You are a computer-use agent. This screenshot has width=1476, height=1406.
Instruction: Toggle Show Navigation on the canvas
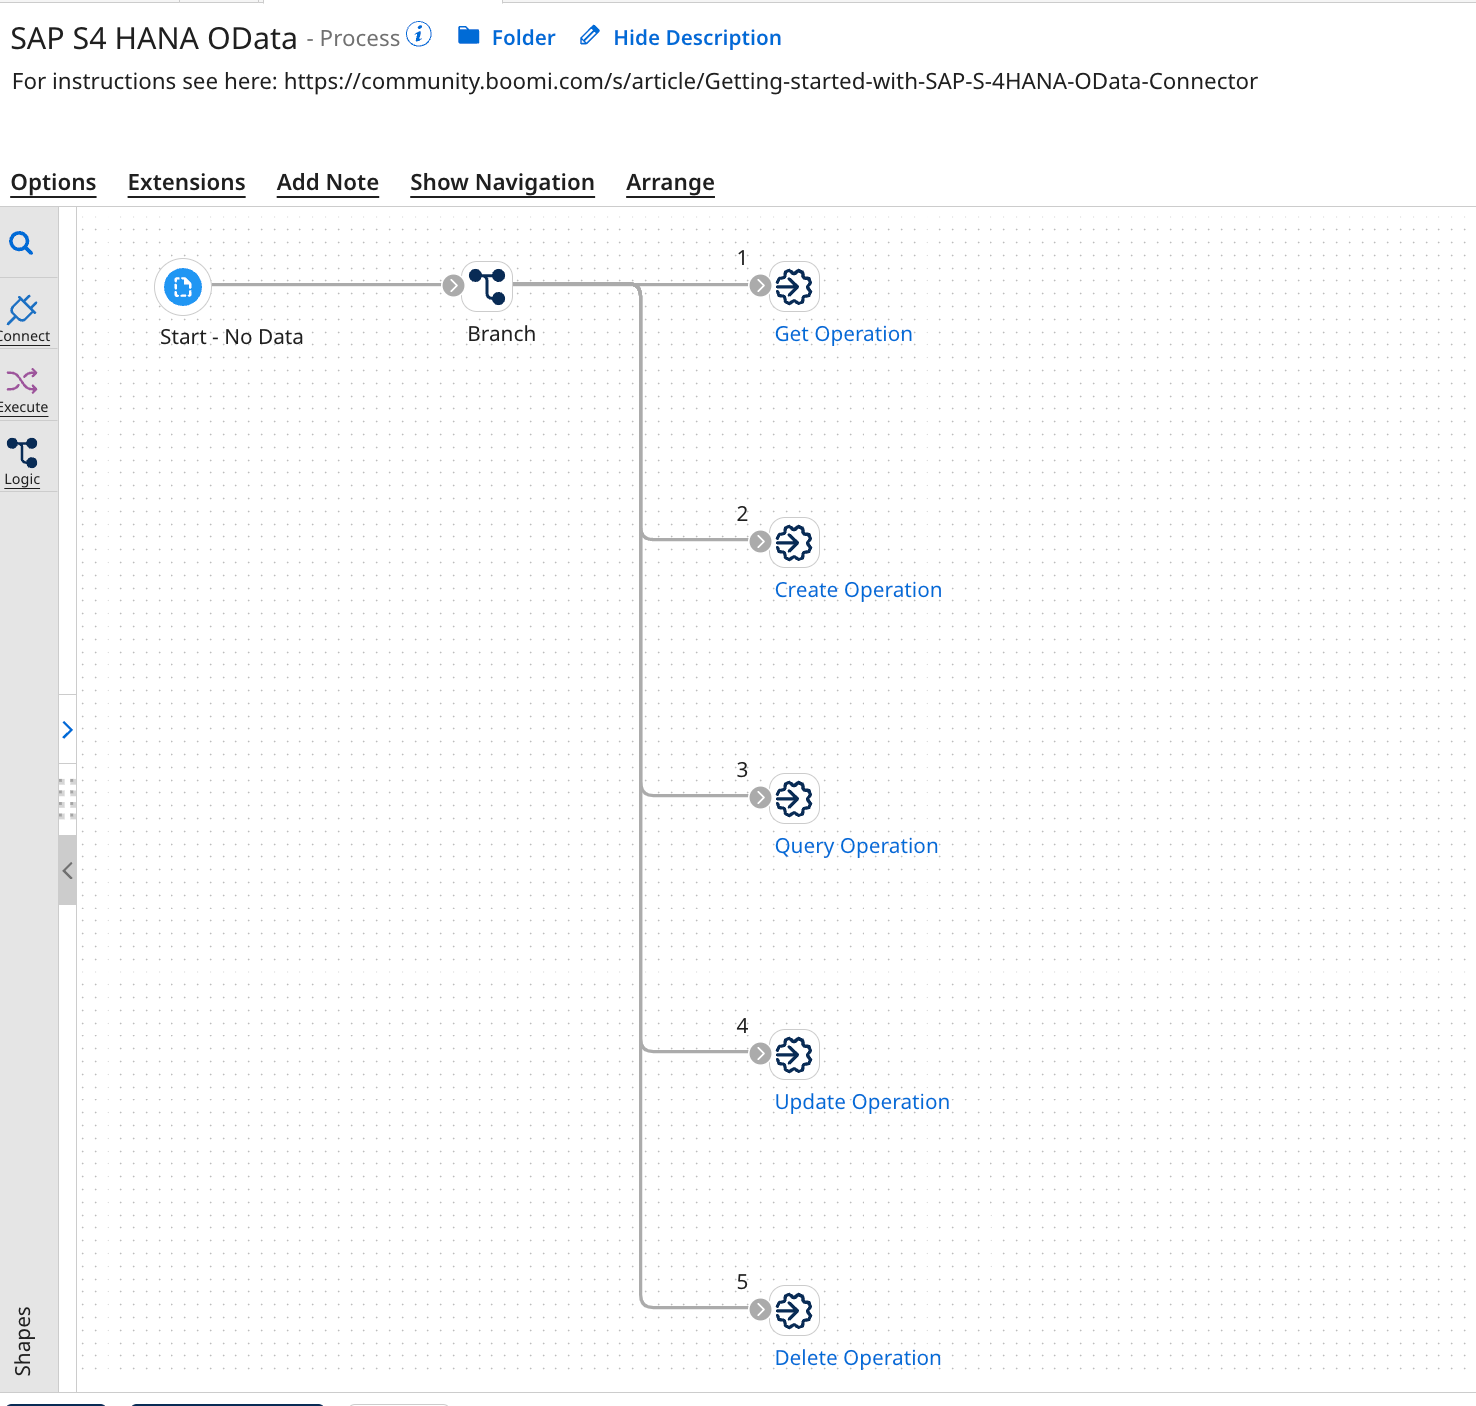pos(502,182)
